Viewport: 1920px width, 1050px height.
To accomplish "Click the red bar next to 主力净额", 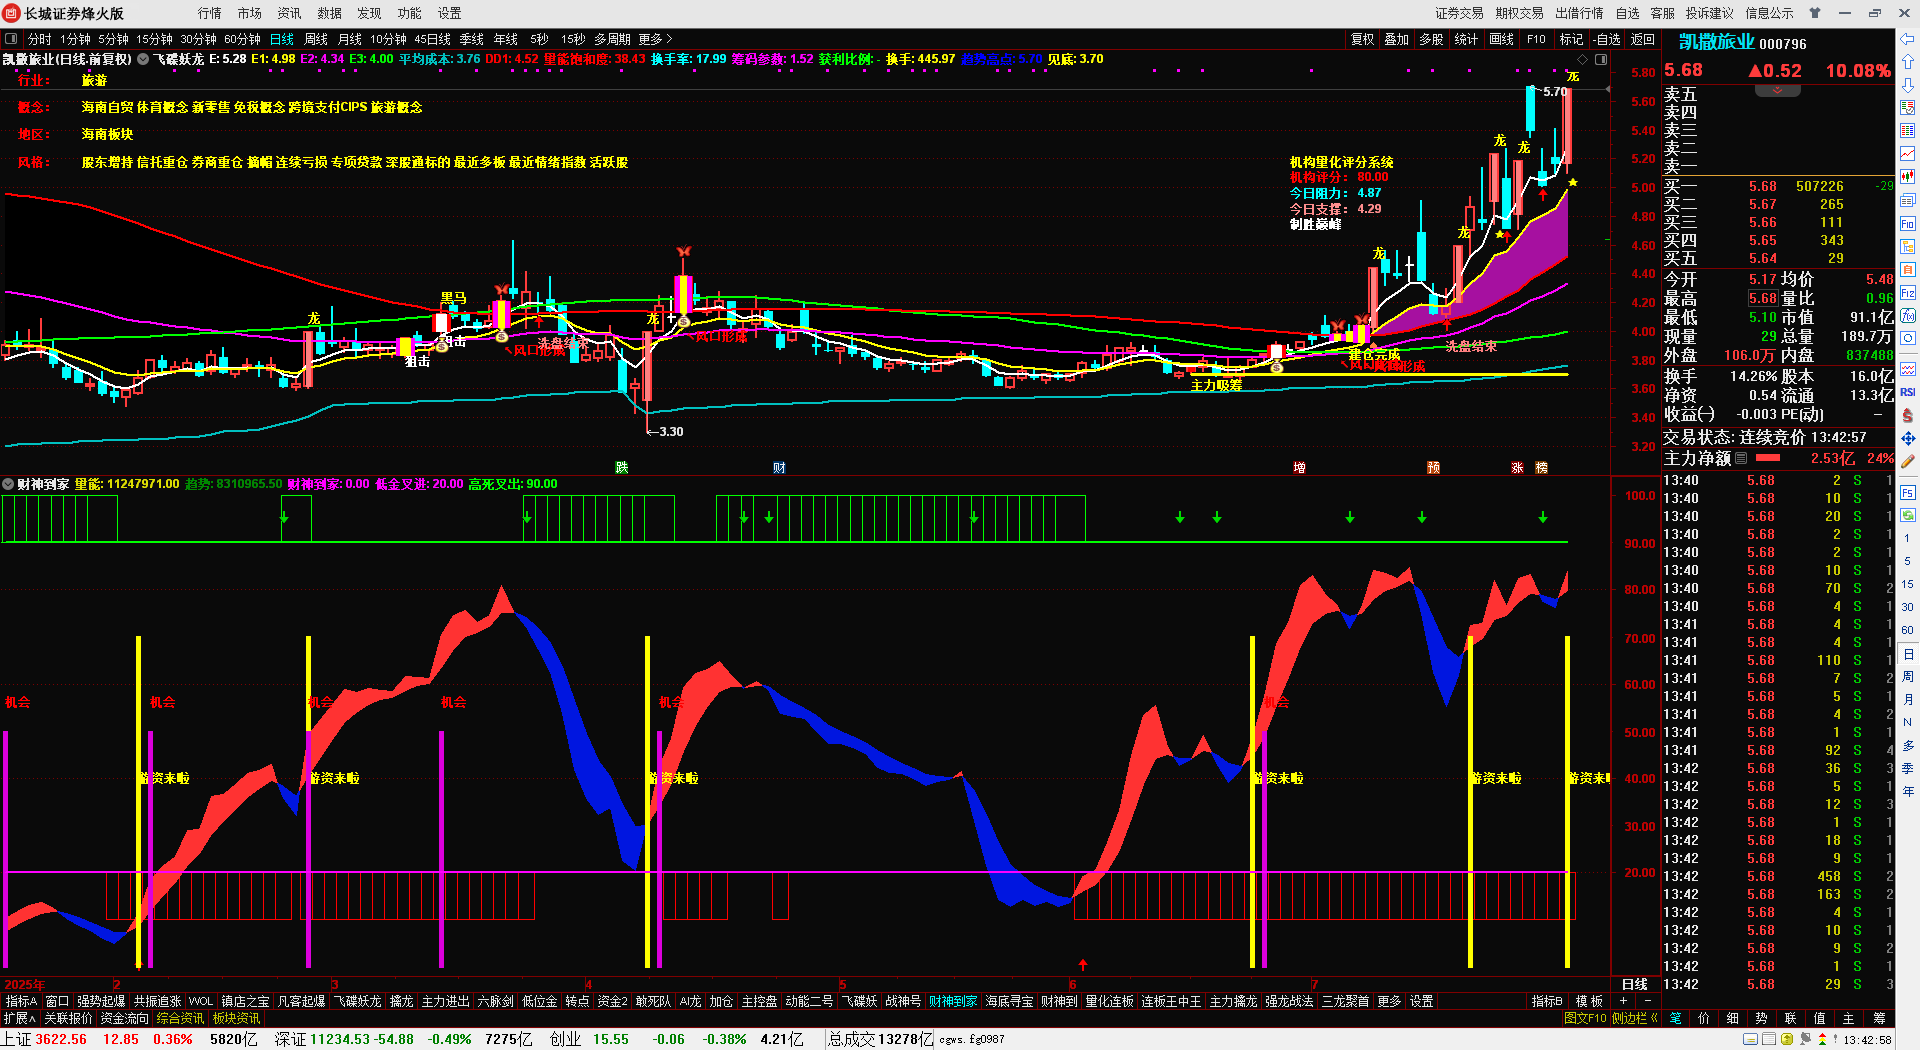I will 1768,458.
